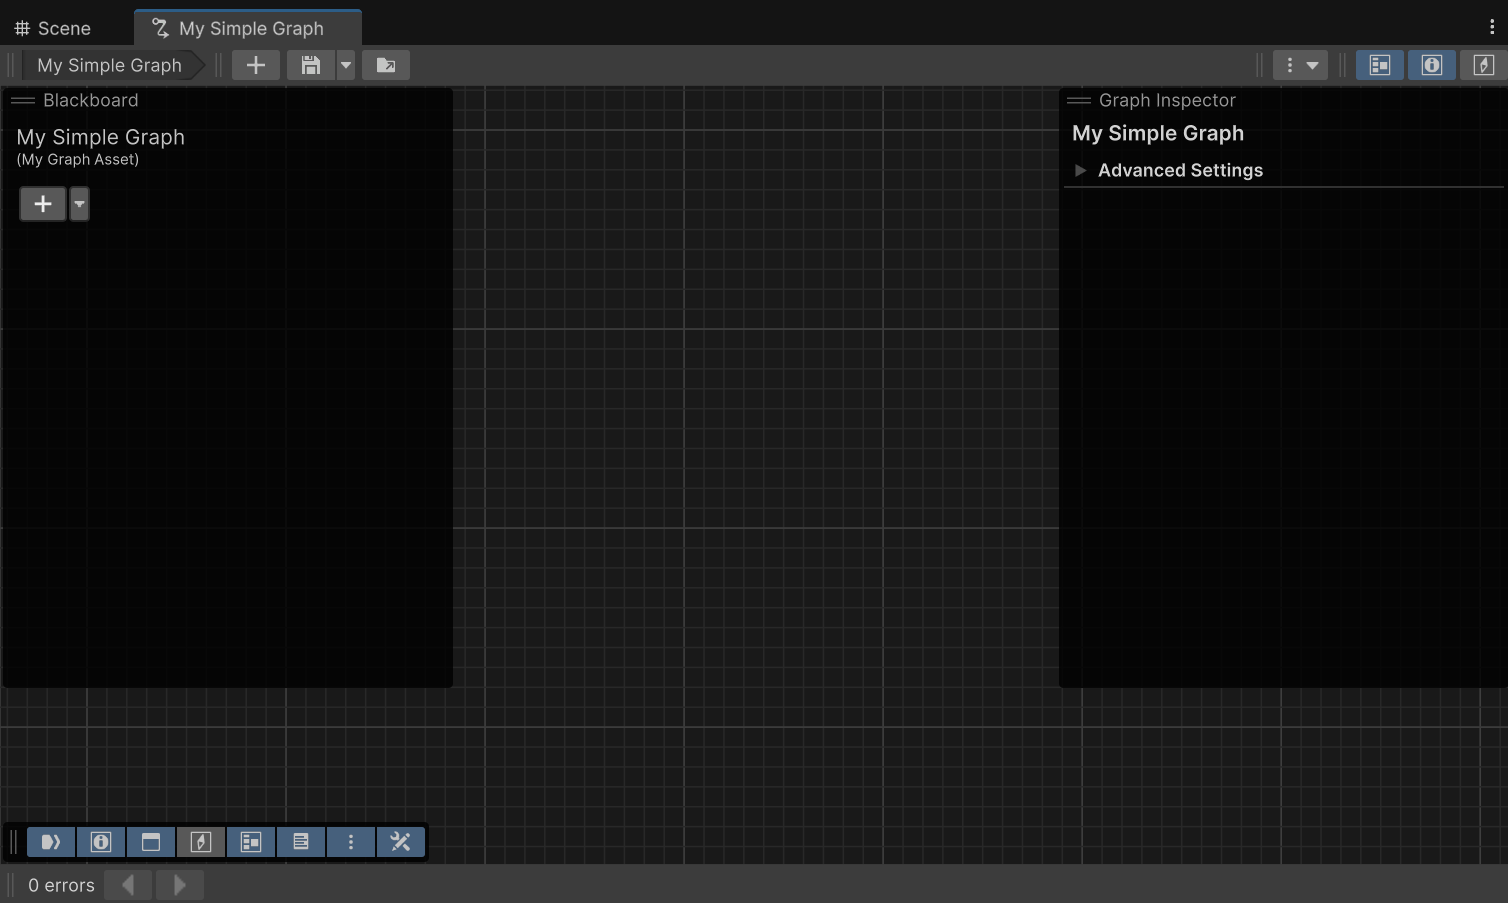This screenshot has width=1508, height=903.
Task: Click the info inspector icon in bottom toolbar
Action: point(101,842)
